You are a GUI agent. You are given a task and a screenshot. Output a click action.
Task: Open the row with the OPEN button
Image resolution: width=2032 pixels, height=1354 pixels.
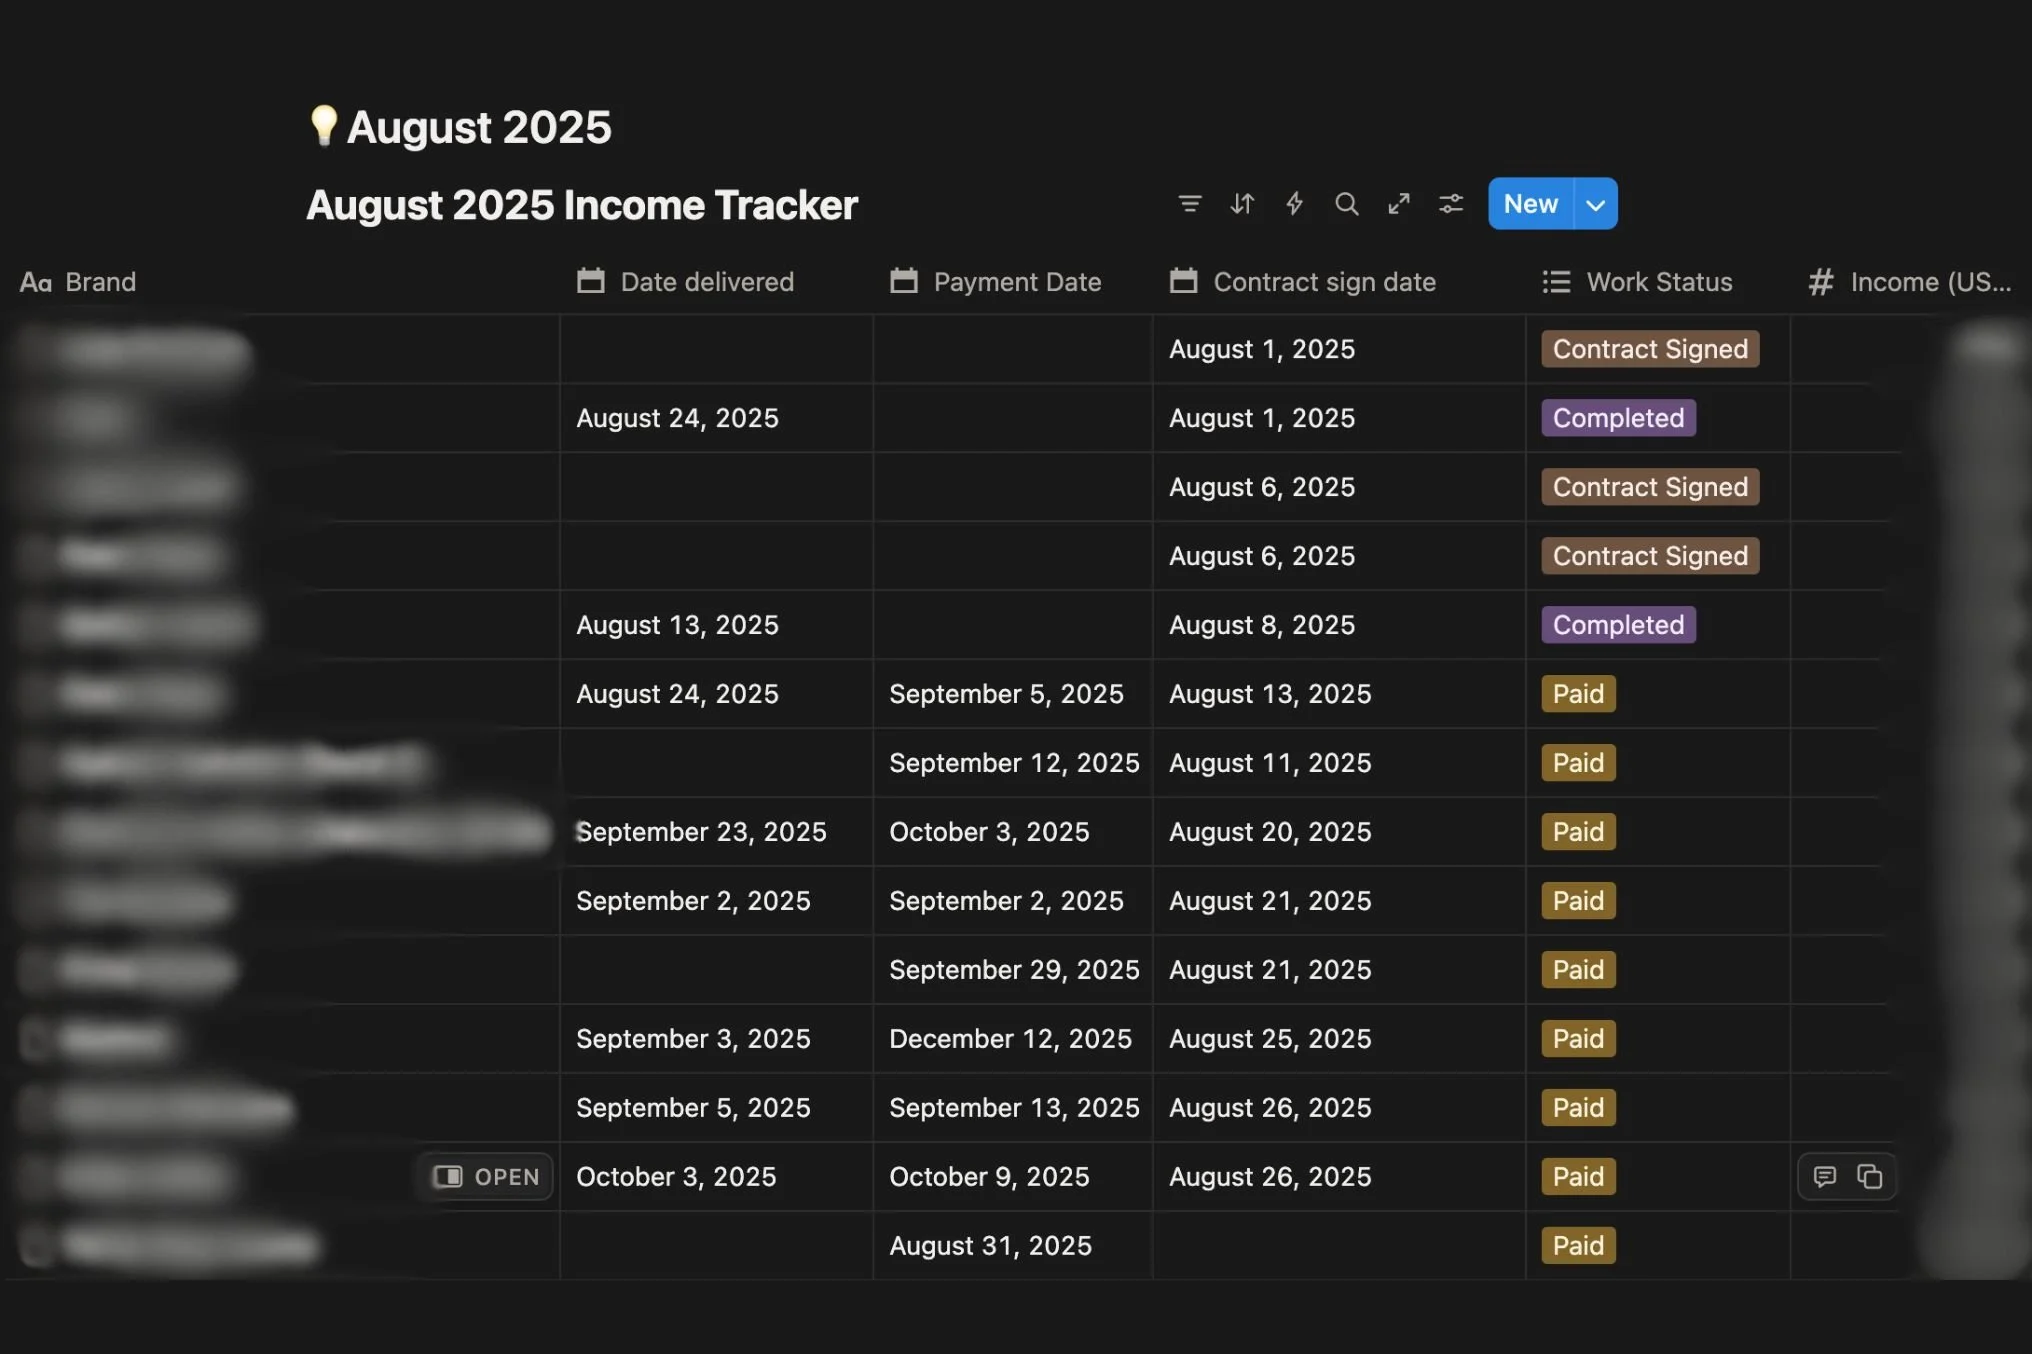(x=486, y=1177)
